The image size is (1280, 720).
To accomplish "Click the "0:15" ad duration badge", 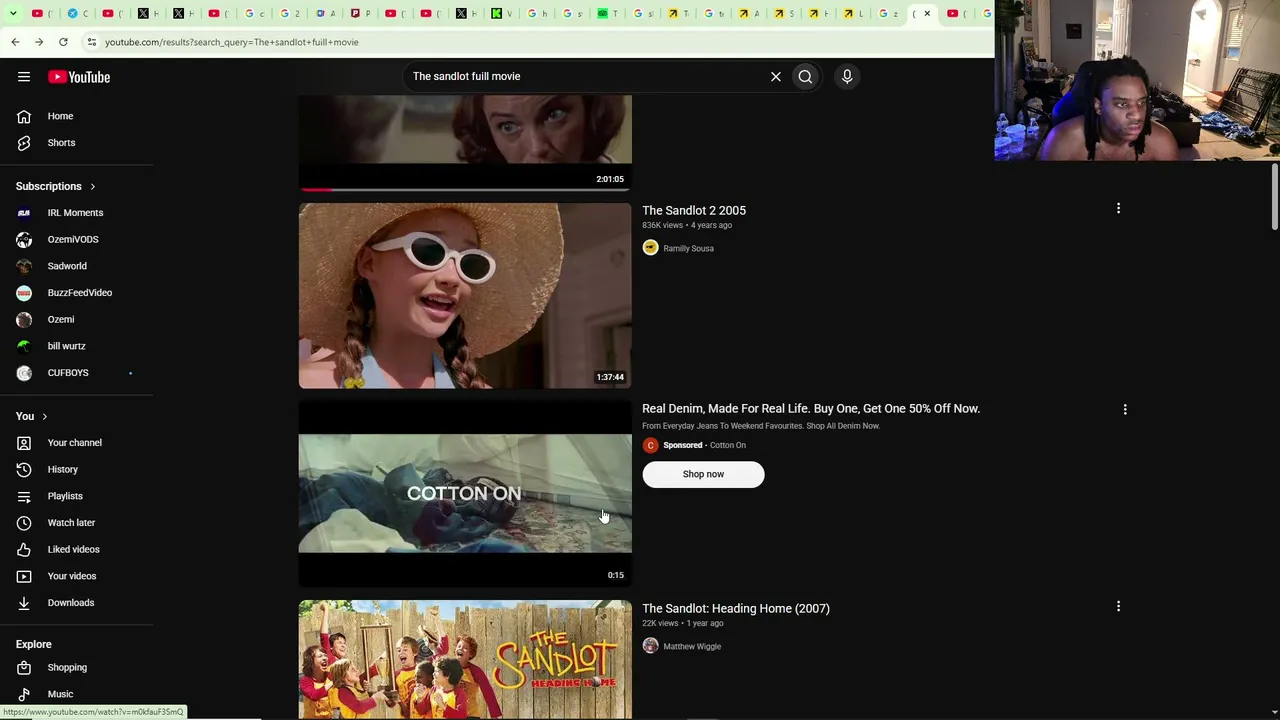I will point(616,576).
